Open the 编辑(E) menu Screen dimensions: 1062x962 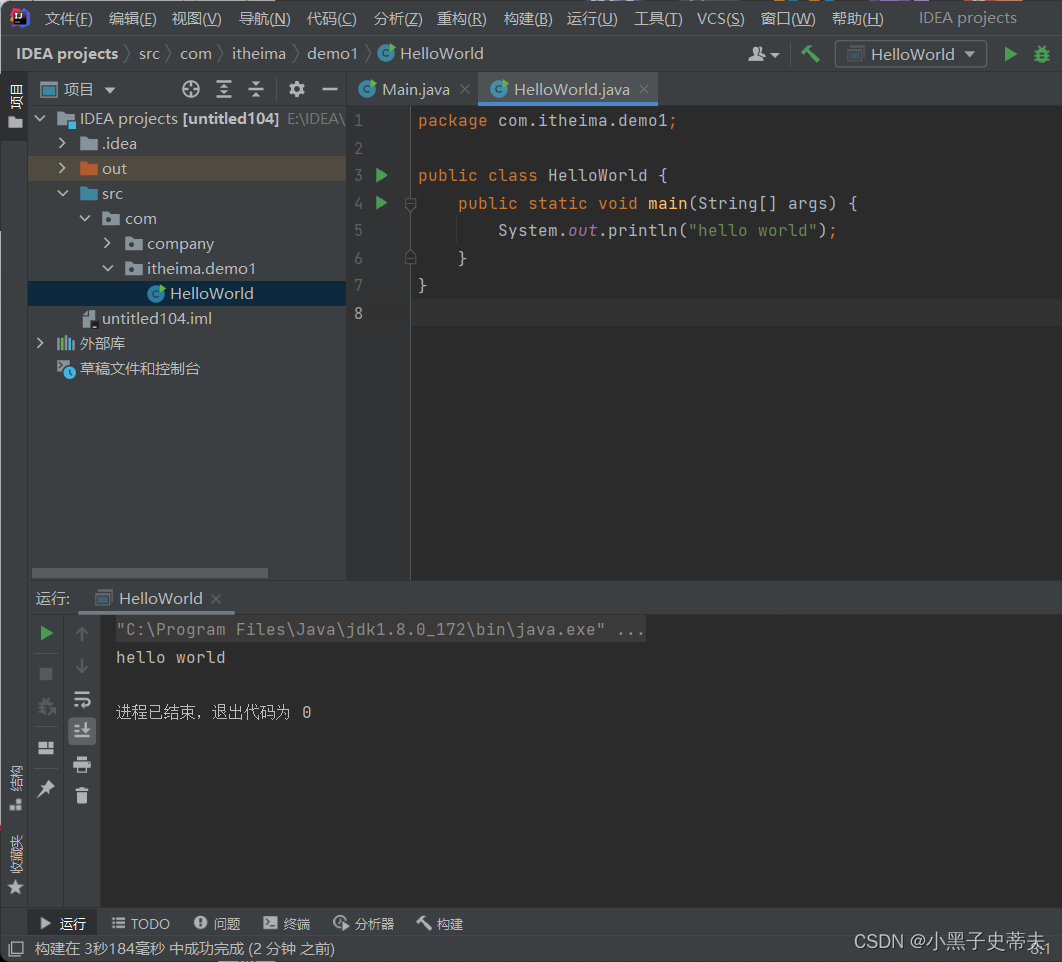tap(132, 18)
